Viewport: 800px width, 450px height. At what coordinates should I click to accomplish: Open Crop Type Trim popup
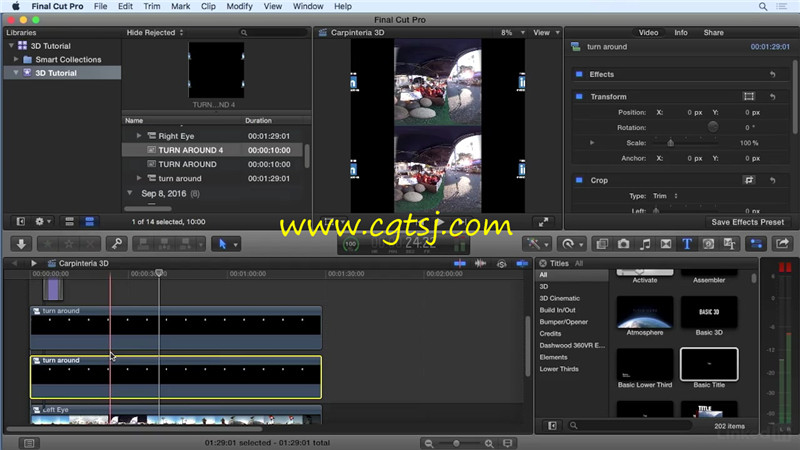(665, 196)
